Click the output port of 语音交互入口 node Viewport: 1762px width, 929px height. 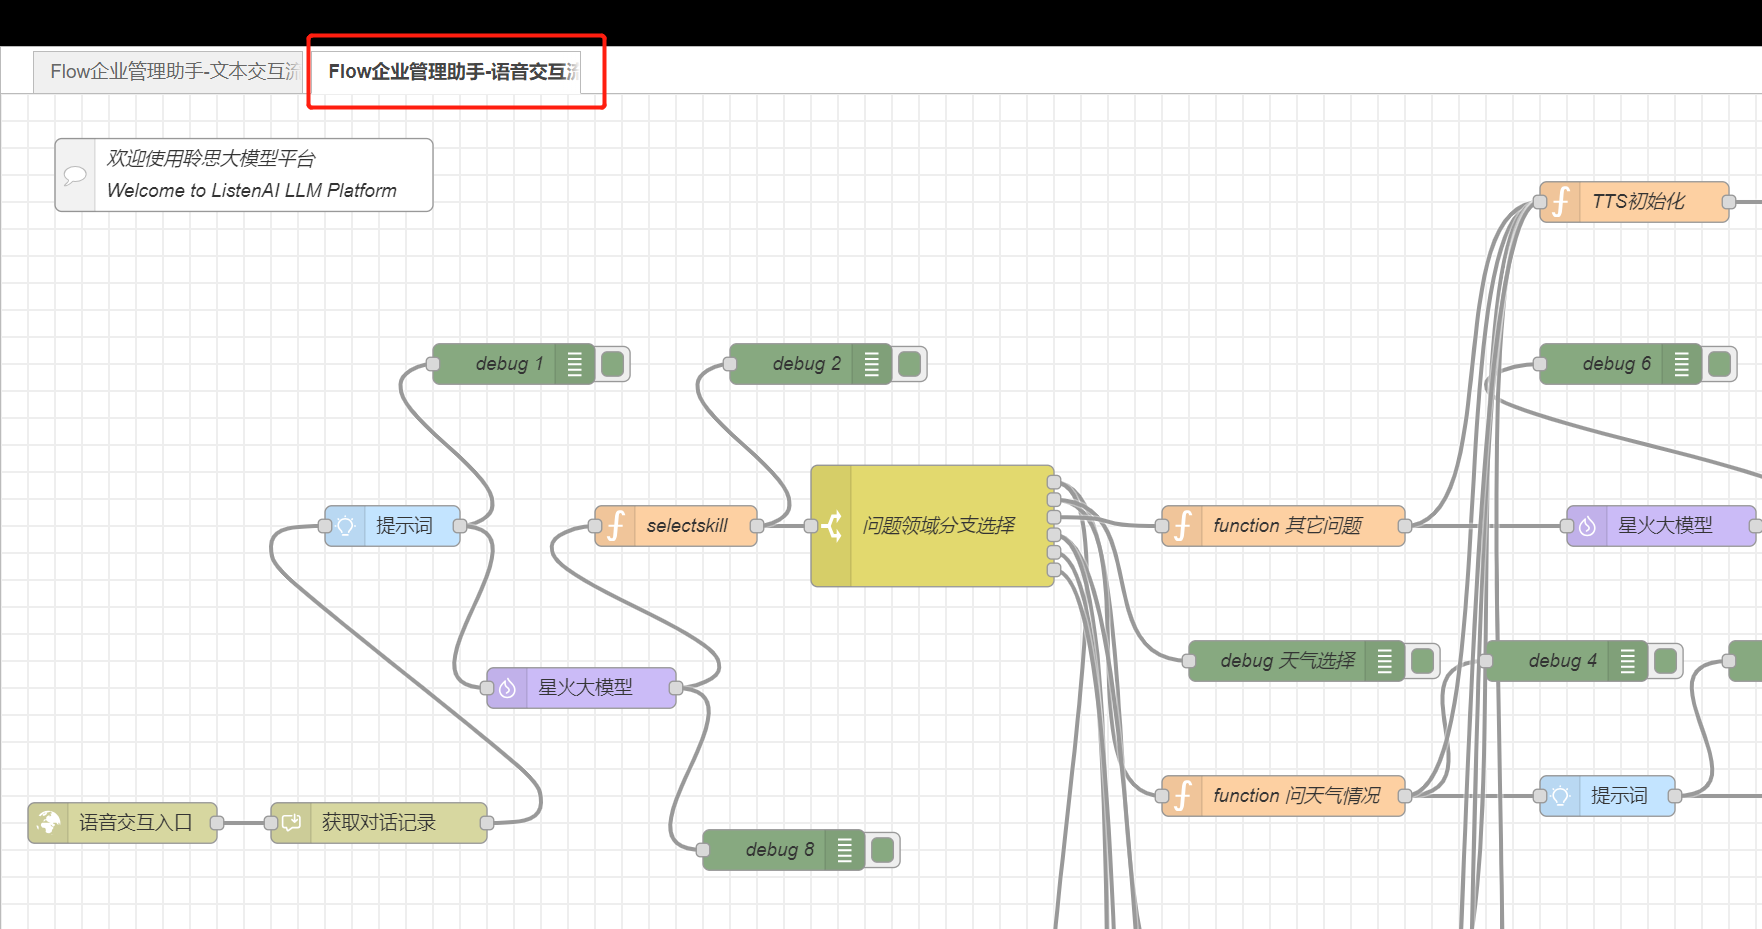tap(217, 823)
